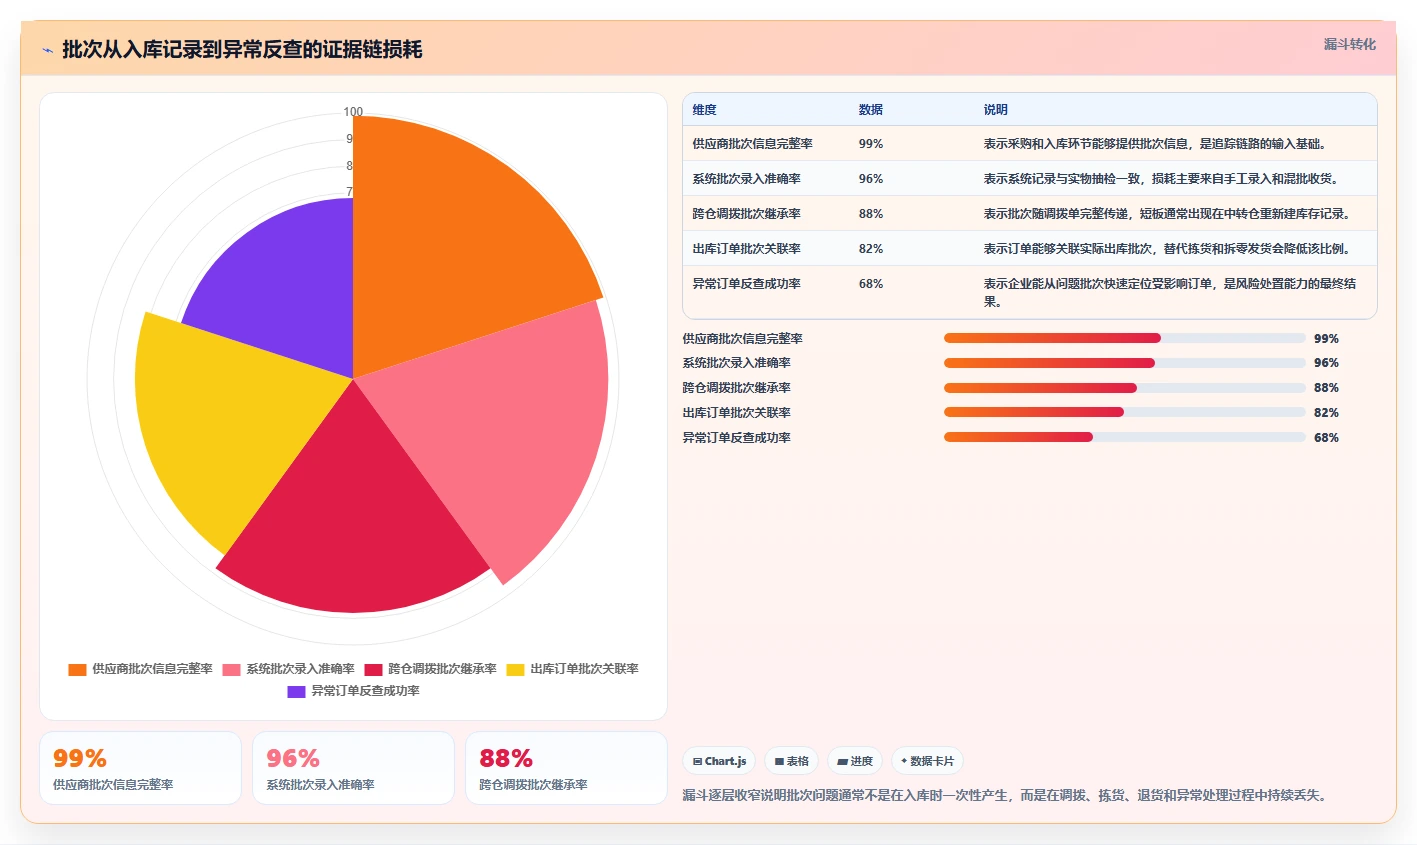Open the 99% 供应商批次信息完整率 stat card

[x=140, y=768]
